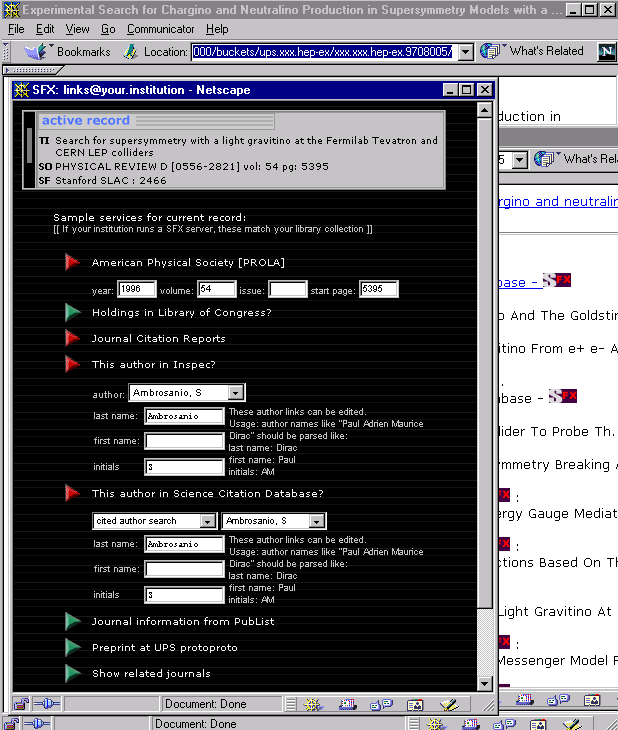Click Preprint at UPS protoproto link
The width and height of the screenshot is (618, 730).
165,648
